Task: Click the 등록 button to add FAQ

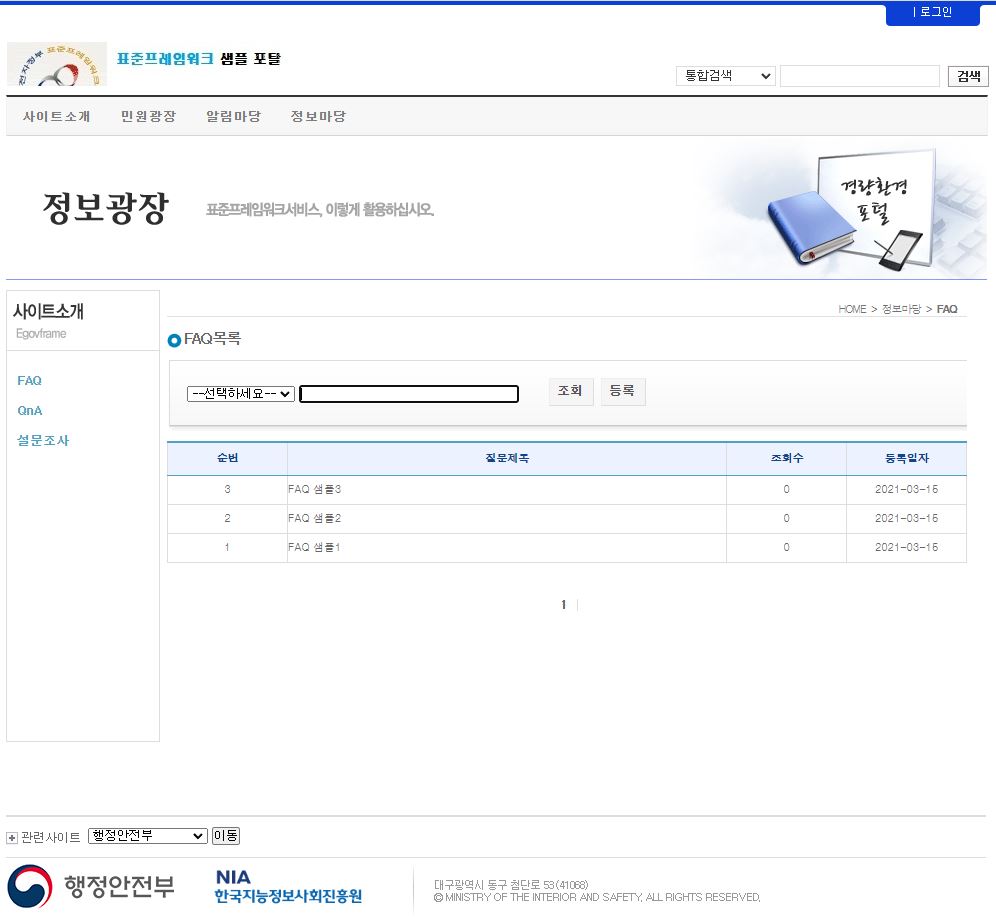Action: 622,391
